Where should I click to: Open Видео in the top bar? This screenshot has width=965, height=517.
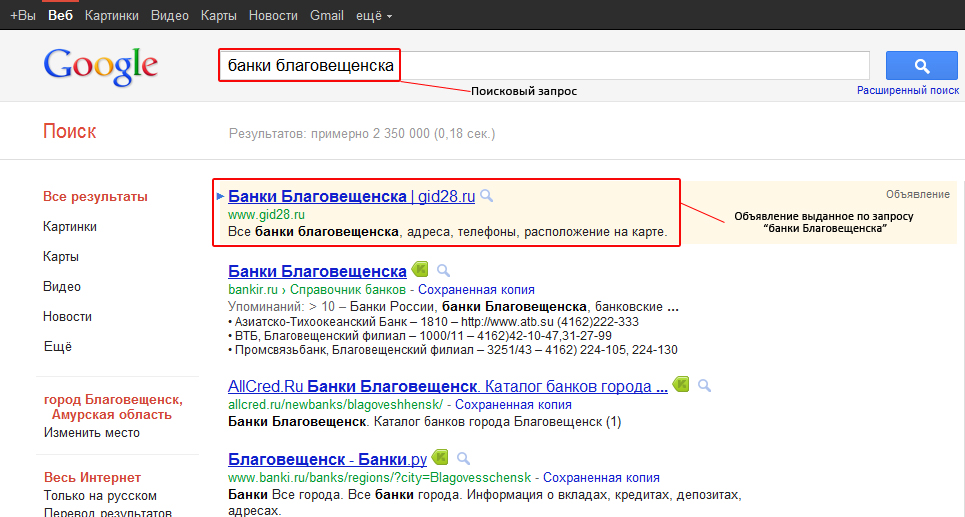click(x=170, y=15)
